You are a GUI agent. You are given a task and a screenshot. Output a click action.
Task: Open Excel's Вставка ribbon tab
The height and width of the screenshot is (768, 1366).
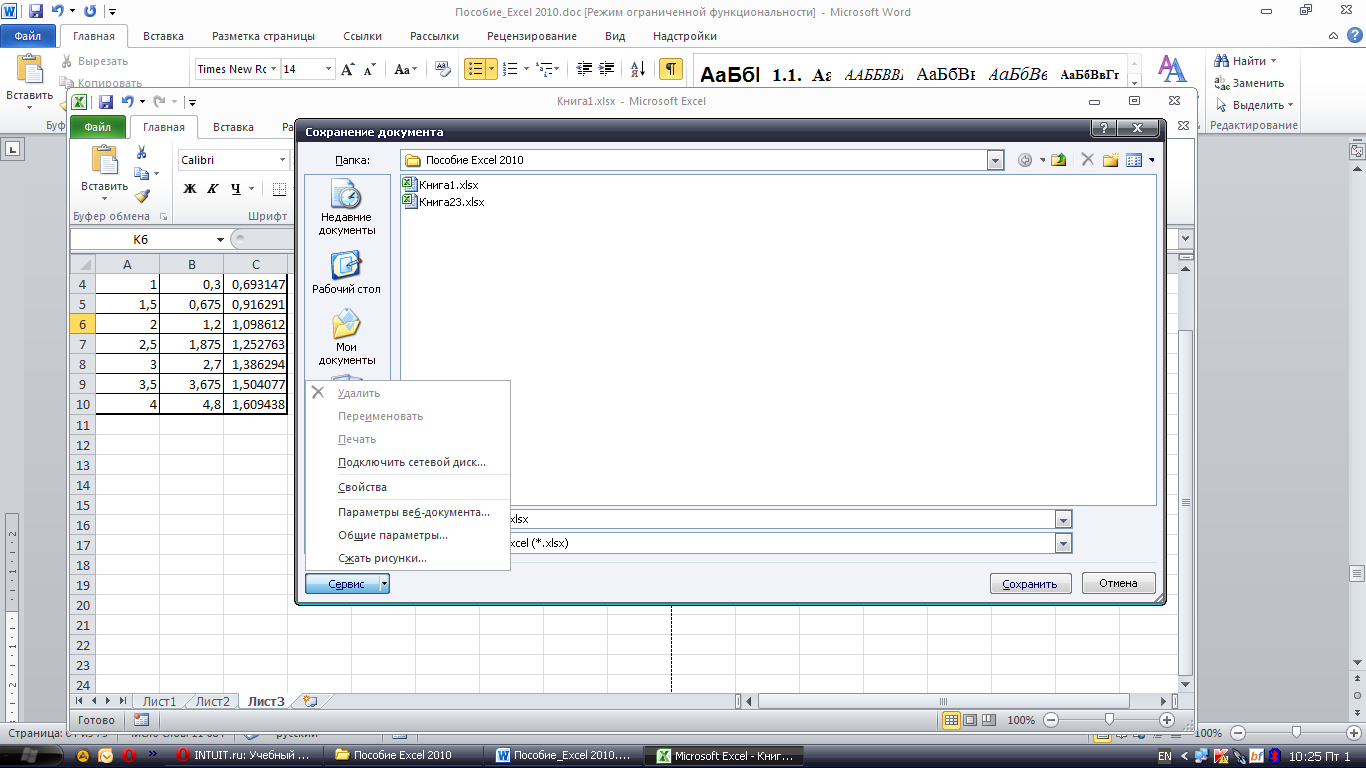233,127
